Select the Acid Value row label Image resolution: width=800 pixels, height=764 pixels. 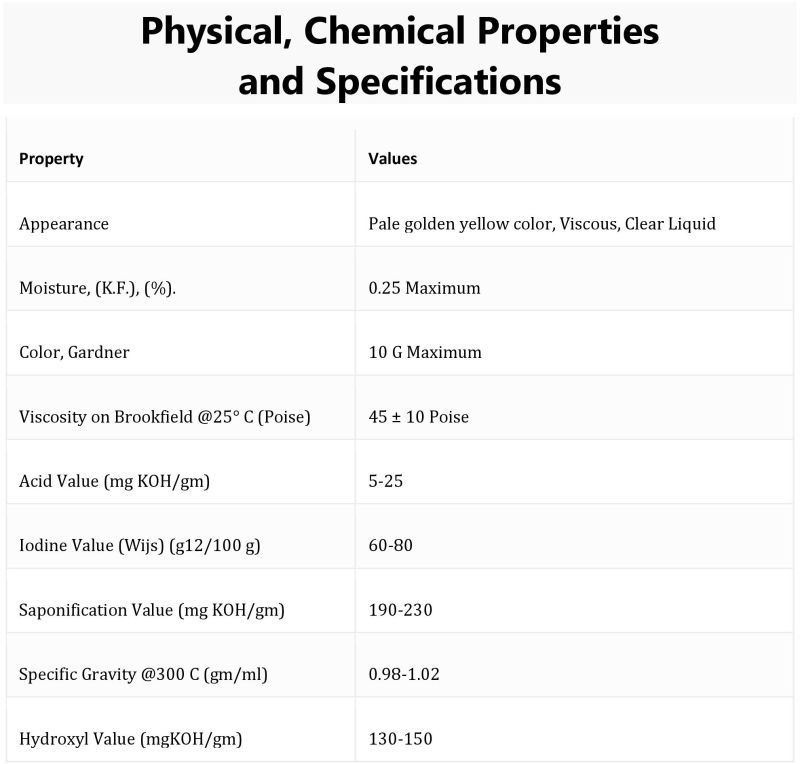[114, 481]
